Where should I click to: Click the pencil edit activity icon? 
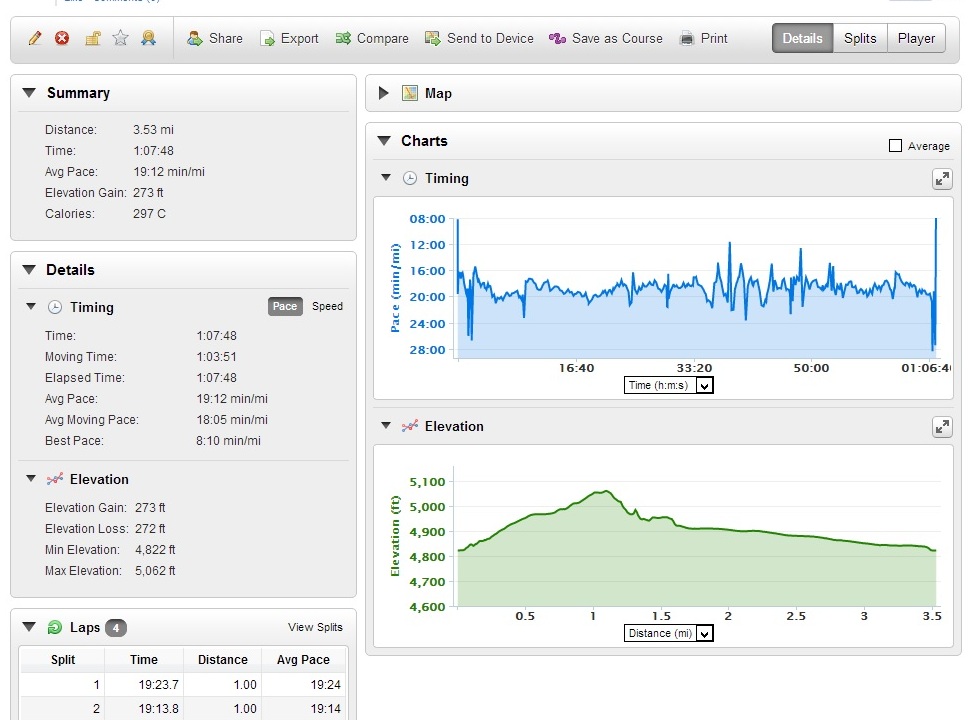click(35, 39)
